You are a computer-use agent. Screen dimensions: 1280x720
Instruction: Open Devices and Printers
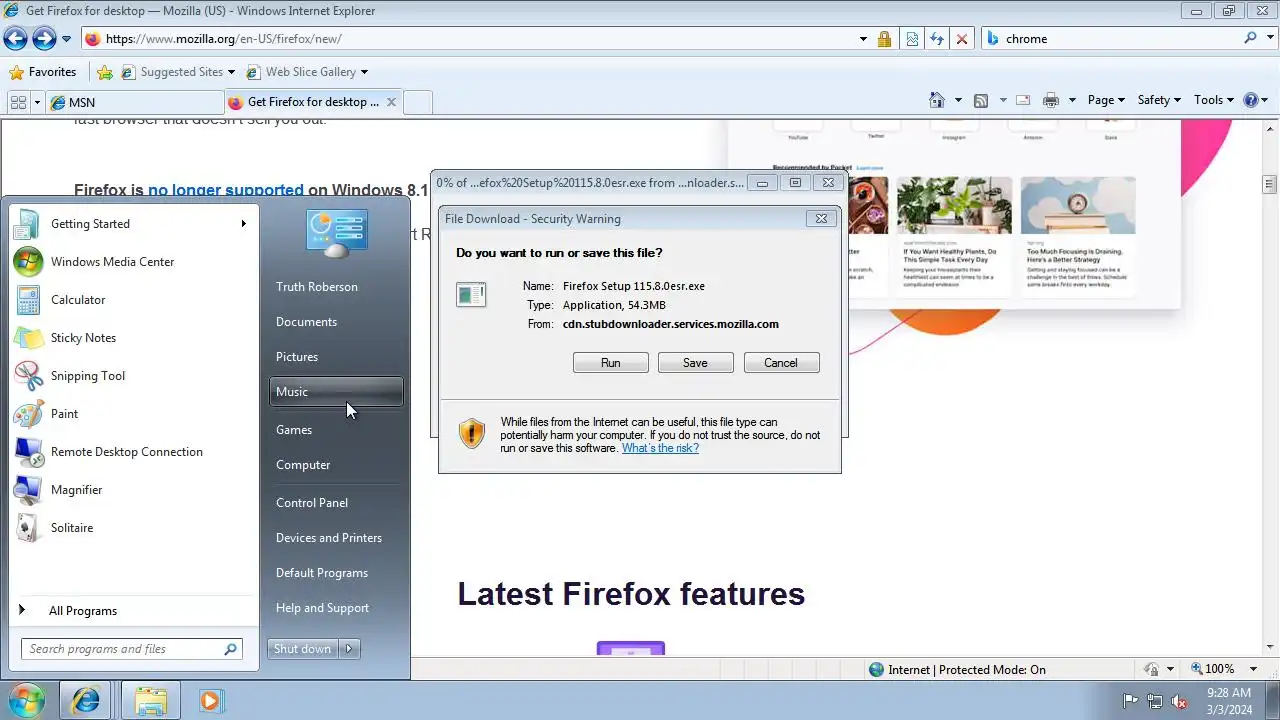[x=336, y=538]
